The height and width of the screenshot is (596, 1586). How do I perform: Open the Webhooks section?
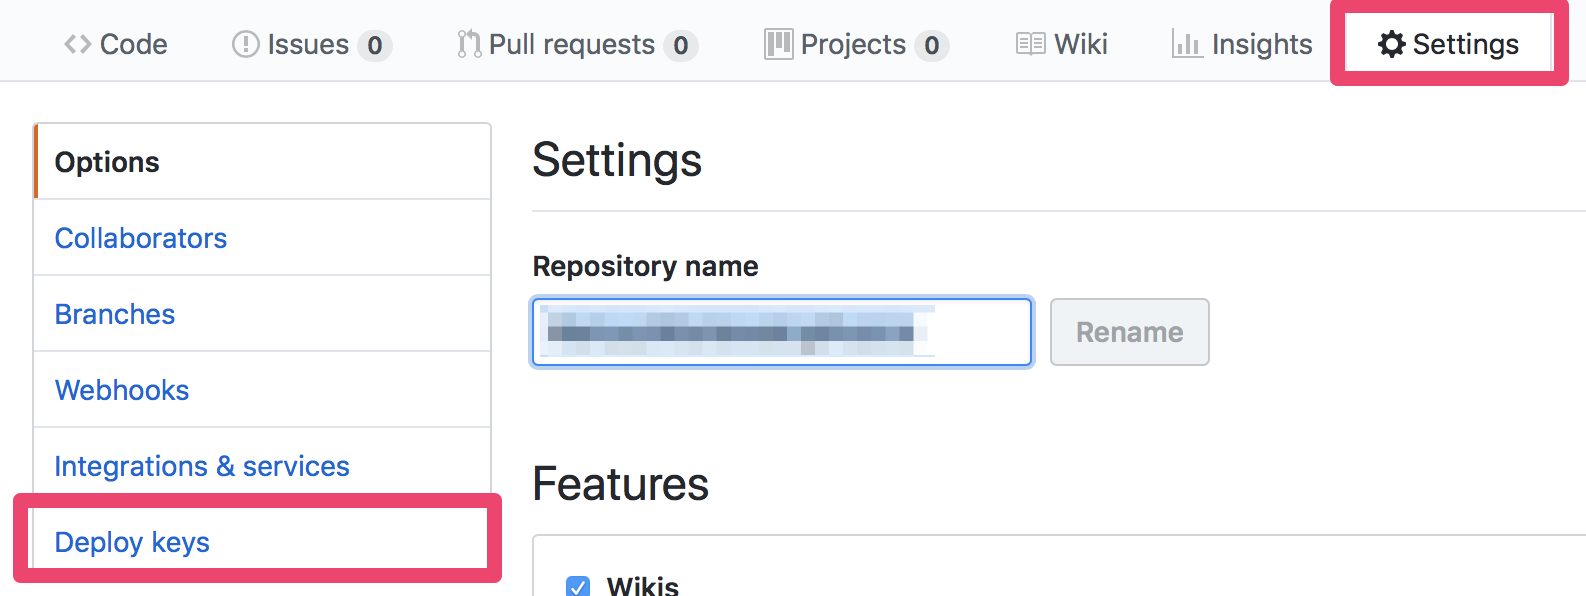122,390
